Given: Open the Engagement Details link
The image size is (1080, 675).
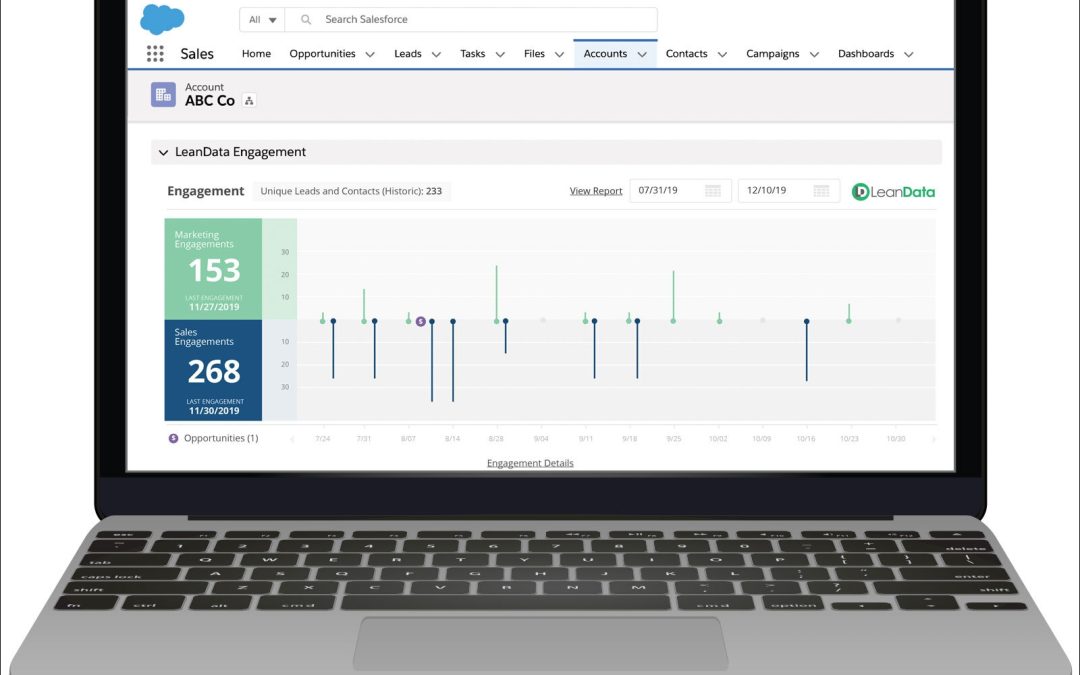Looking at the screenshot, I should (530, 463).
